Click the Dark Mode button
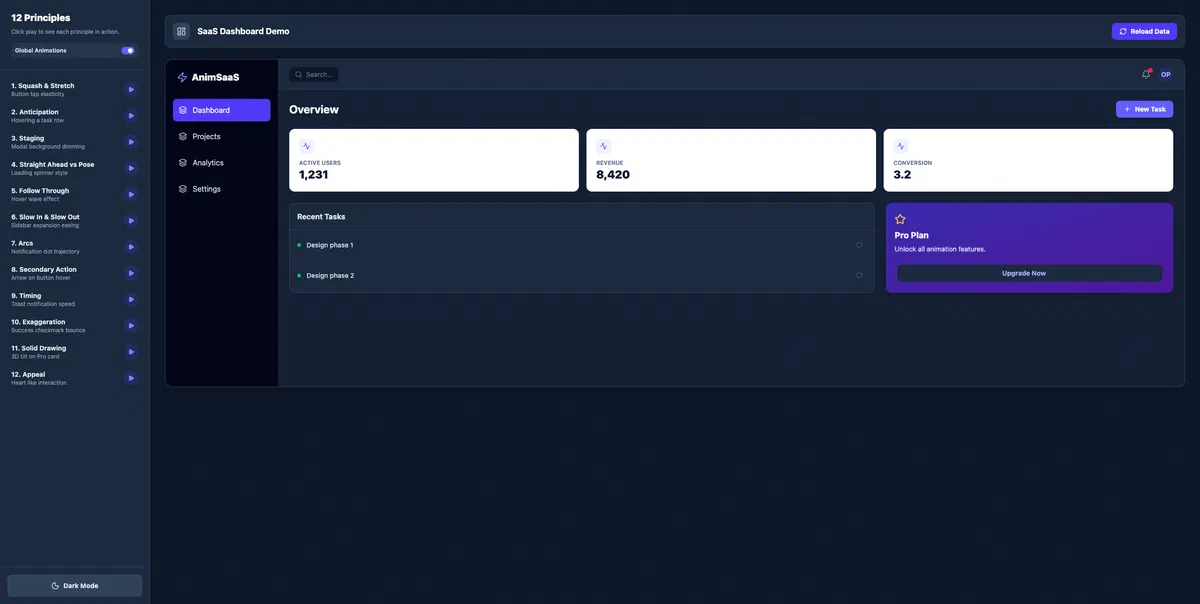1200x604 pixels. click(x=75, y=585)
